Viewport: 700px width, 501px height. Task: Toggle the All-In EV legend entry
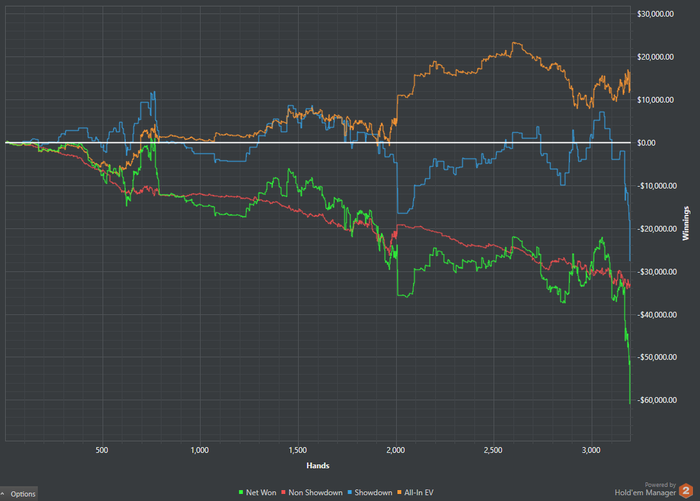coord(415,493)
